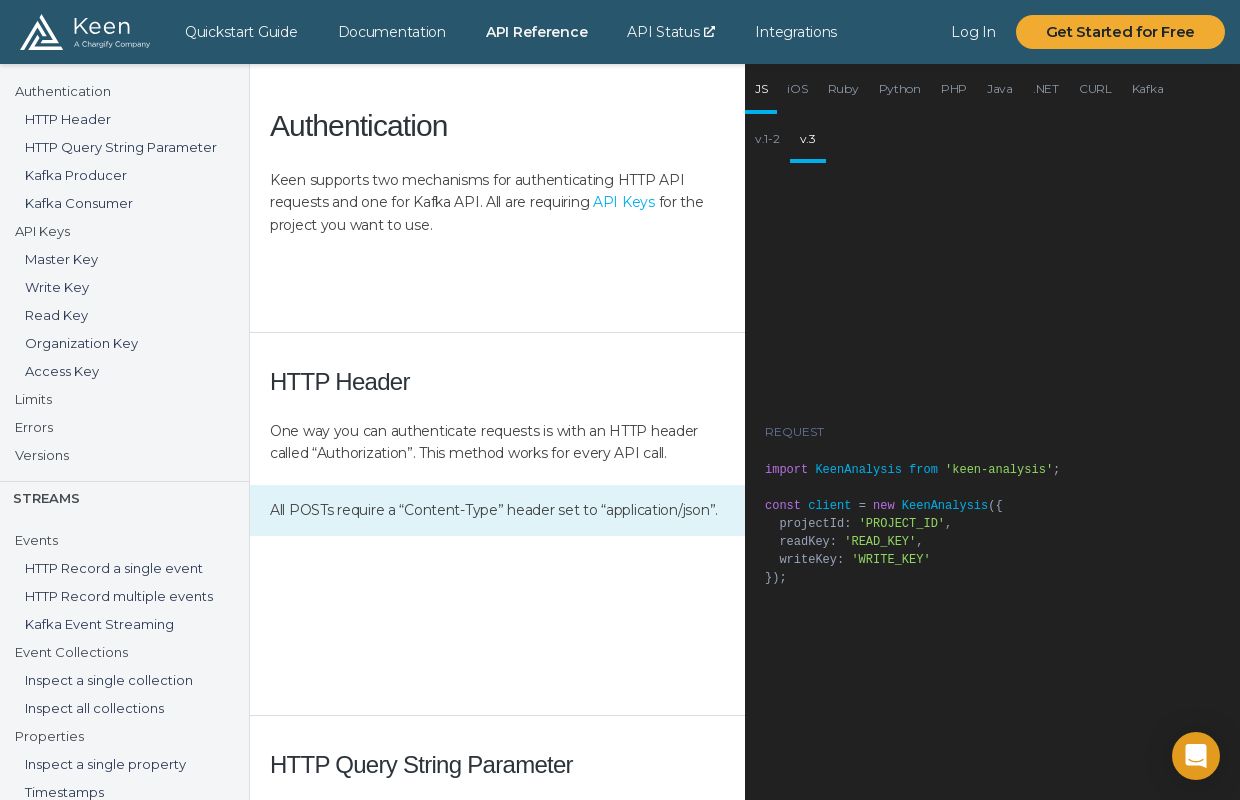1240x800 pixels.
Task: Click 'PROJECT_ID' string in the code
Action: (x=902, y=524)
